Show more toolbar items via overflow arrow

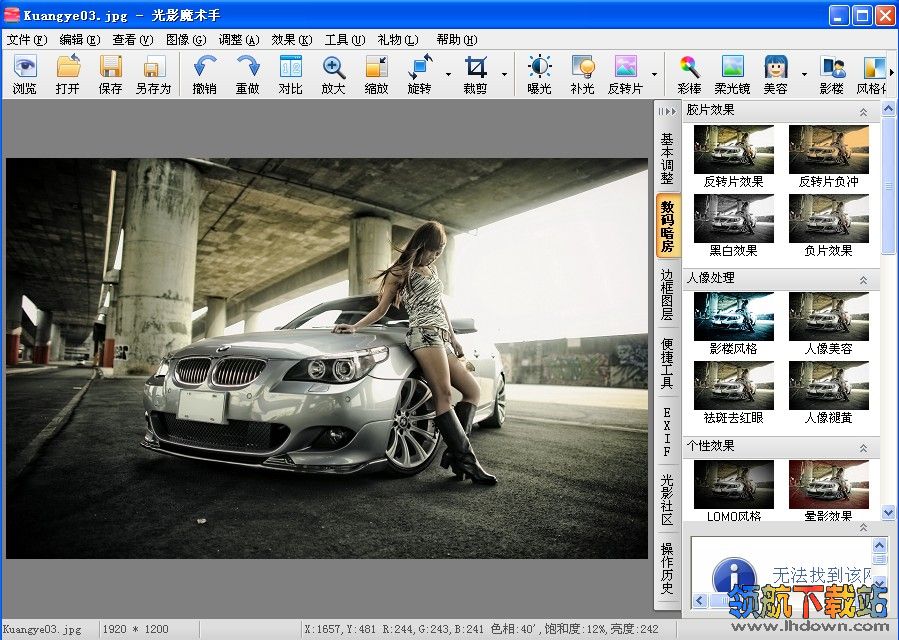point(892,72)
